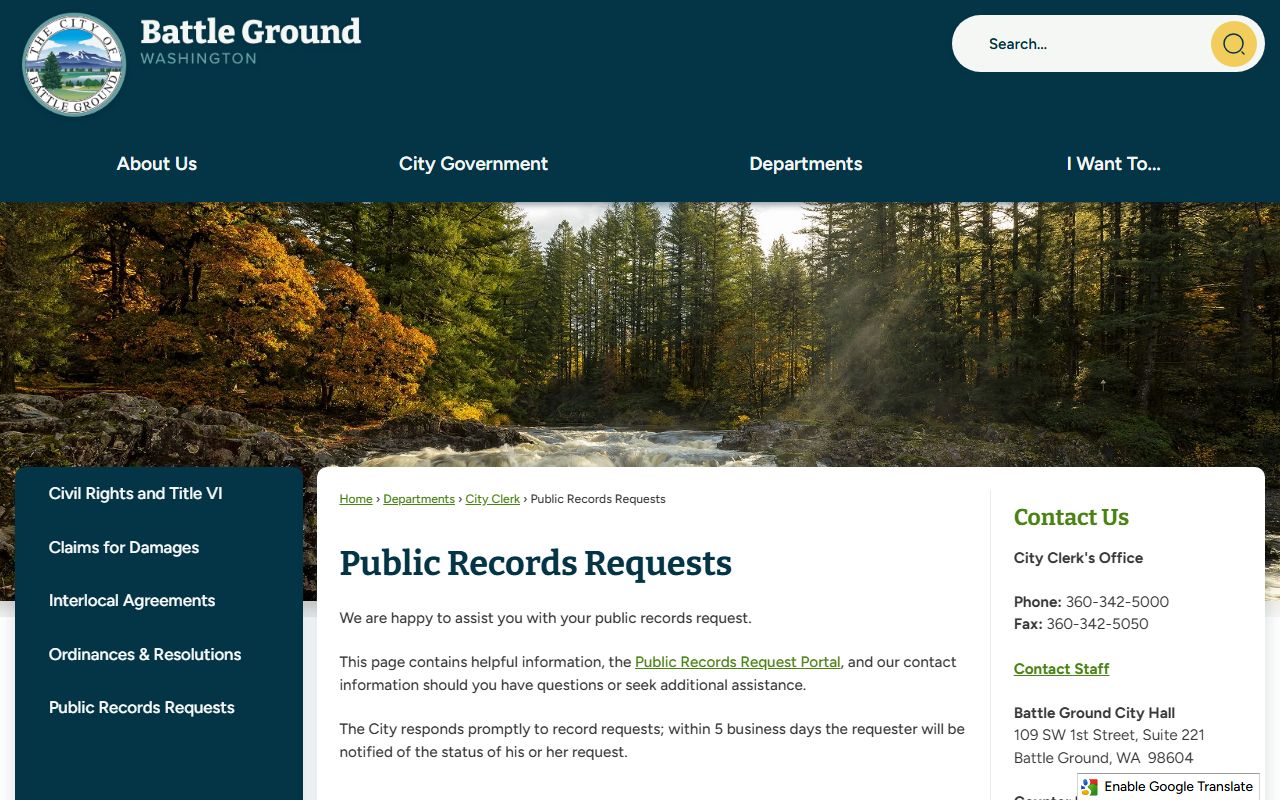Click the Battle Ground site title text
Viewport: 1280px width, 800px height.
(x=251, y=32)
